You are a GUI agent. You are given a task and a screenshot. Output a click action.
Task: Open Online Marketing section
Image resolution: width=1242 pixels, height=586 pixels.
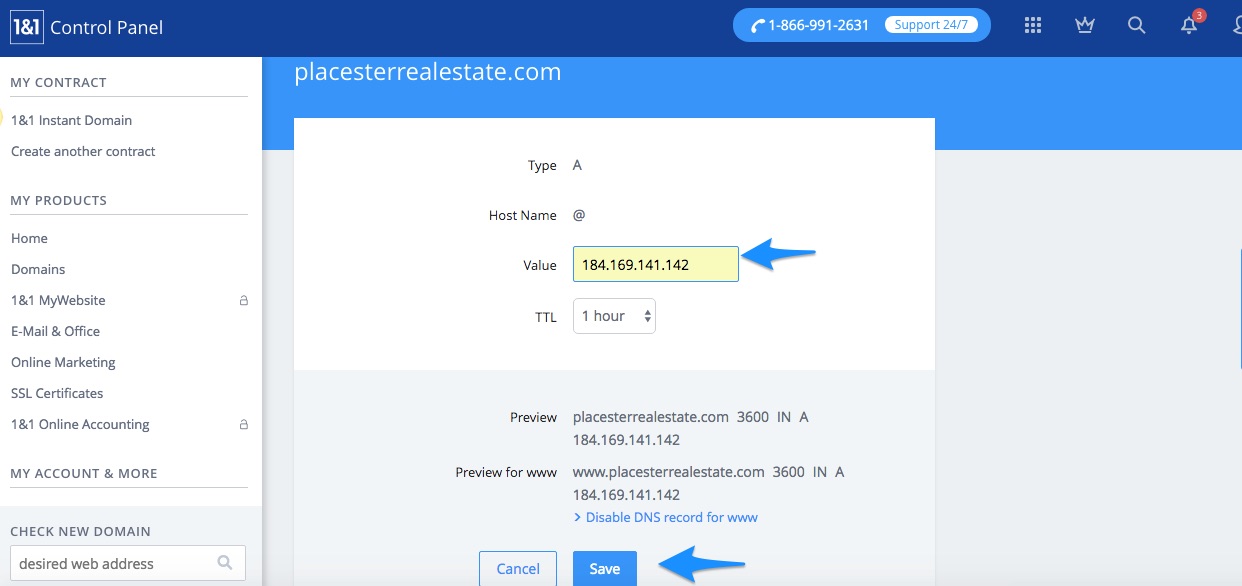point(63,362)
